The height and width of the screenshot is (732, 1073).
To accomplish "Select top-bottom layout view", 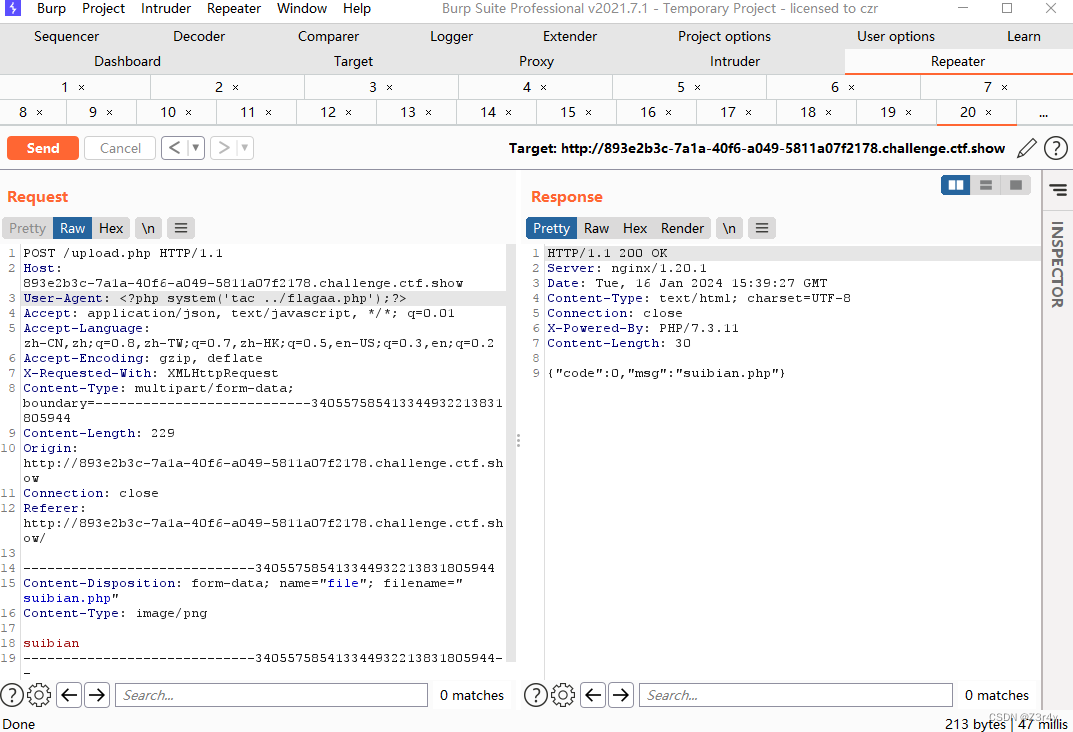I will (986, 185).
